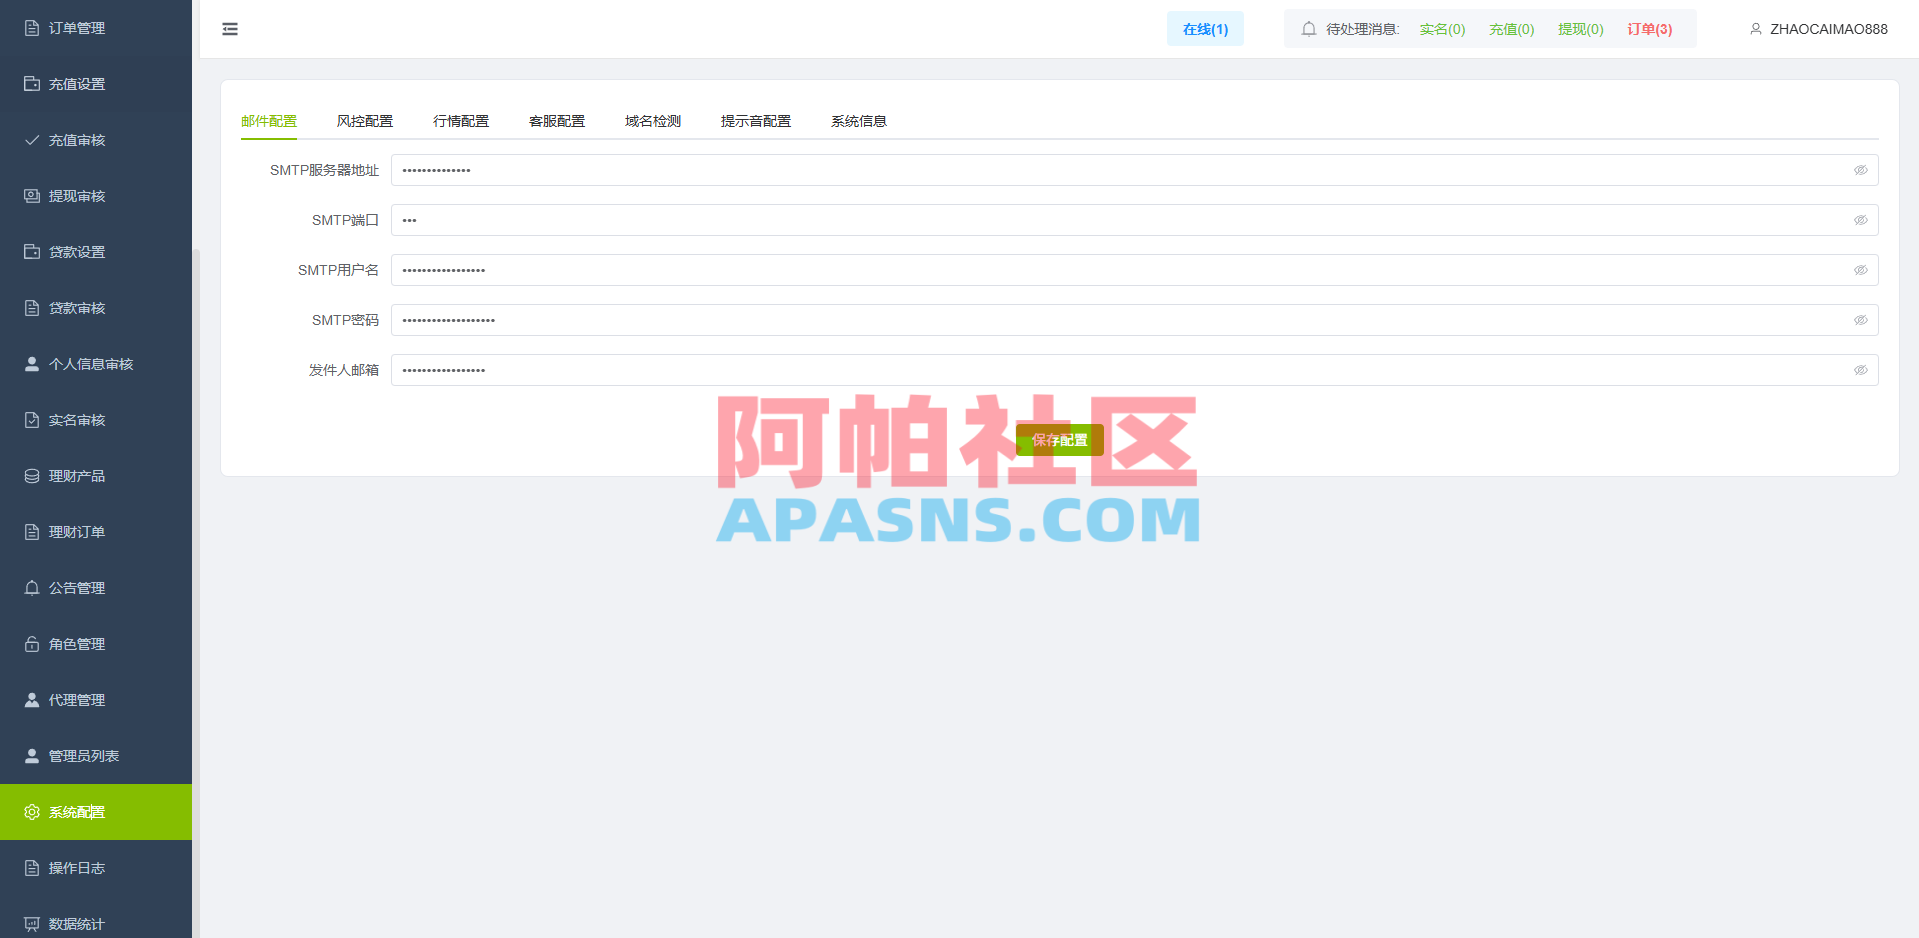Unmask the SMTP密码 field with eye icon
The height and width of the screenshot is (938, 1919).
click(1861, 320)
